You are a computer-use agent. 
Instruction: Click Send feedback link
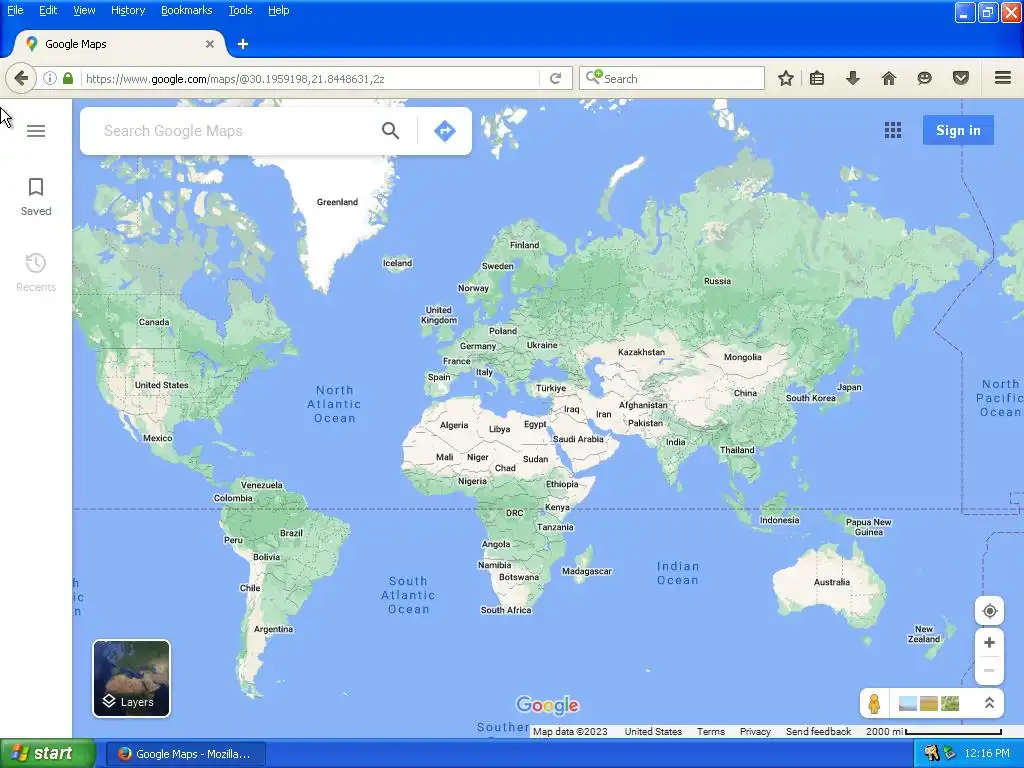tap(818, 731)
